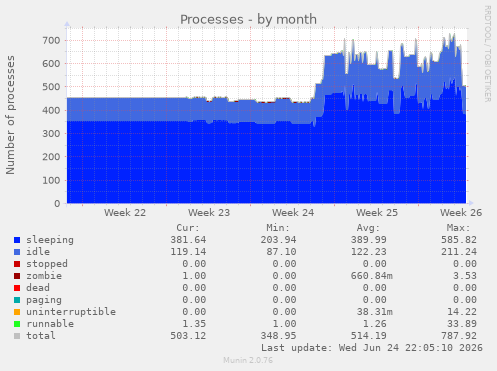This screenshot has width=497, height=371.
Task: Click the stopped legend color swatch
Action: pos(17,264)
